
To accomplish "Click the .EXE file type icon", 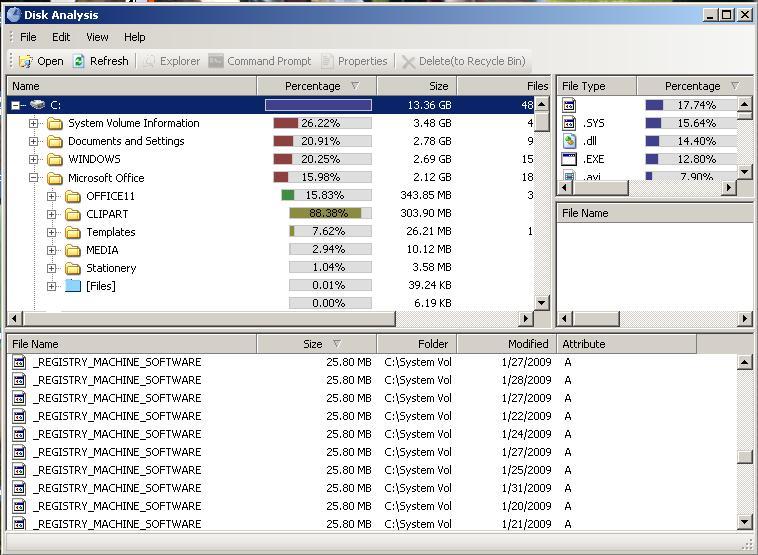I will 569,159.
